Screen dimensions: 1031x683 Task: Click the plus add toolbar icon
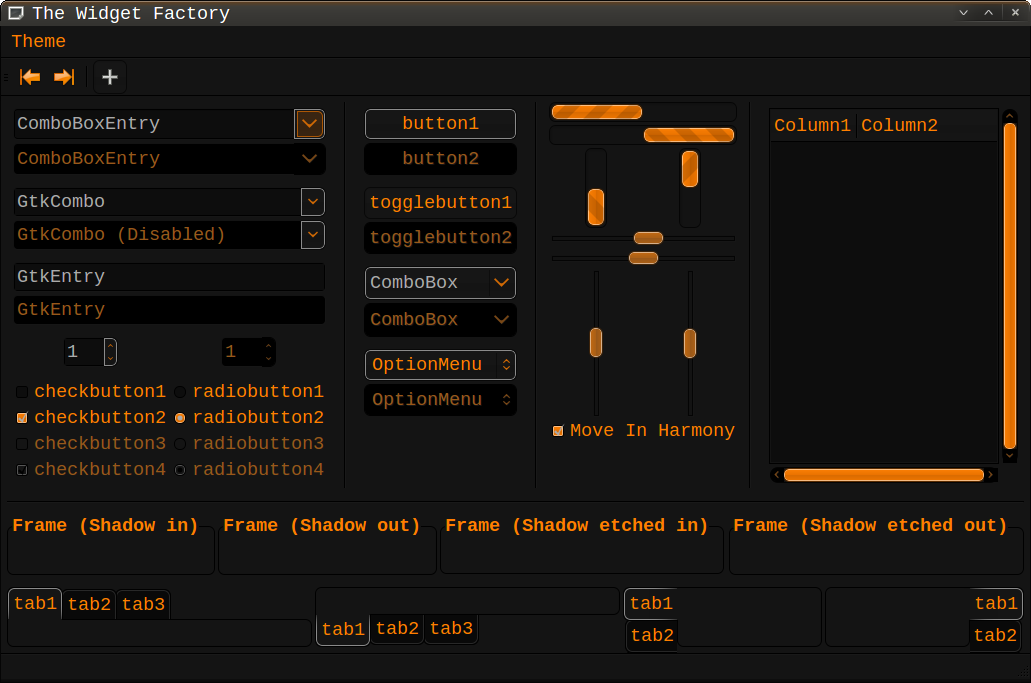(110, 78)
